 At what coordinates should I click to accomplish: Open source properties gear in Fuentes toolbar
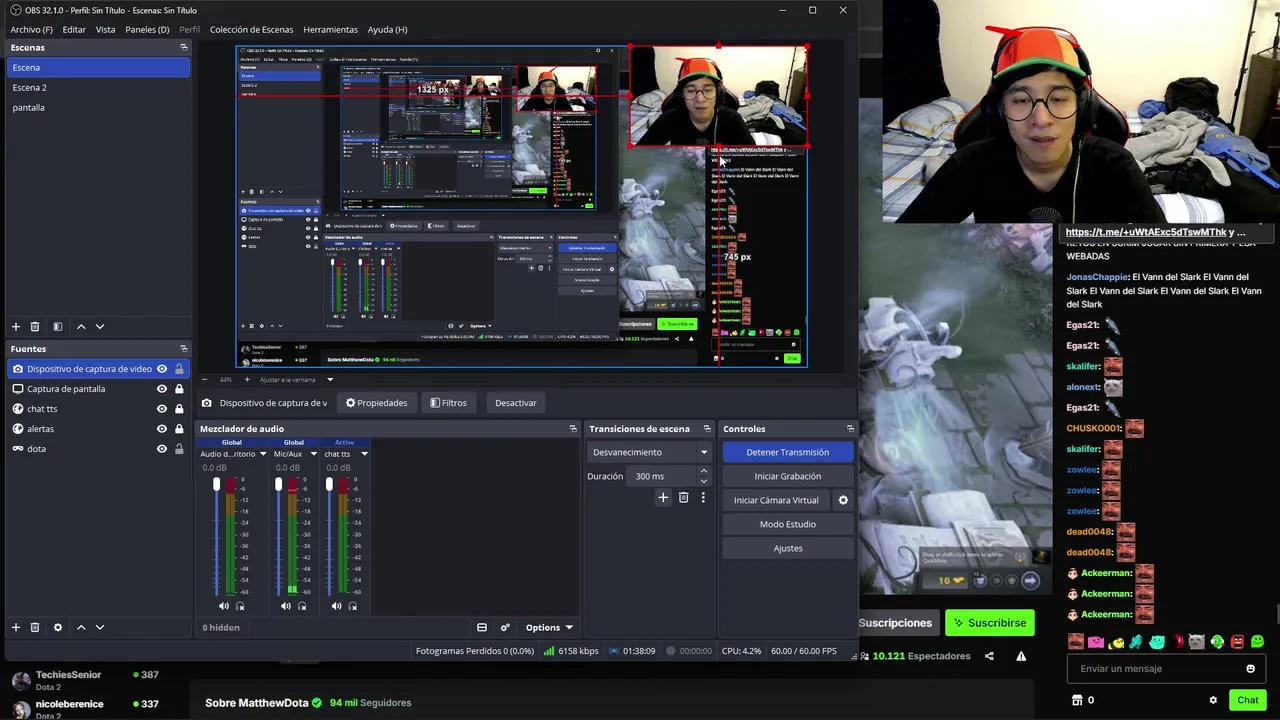tap(58, 627)
